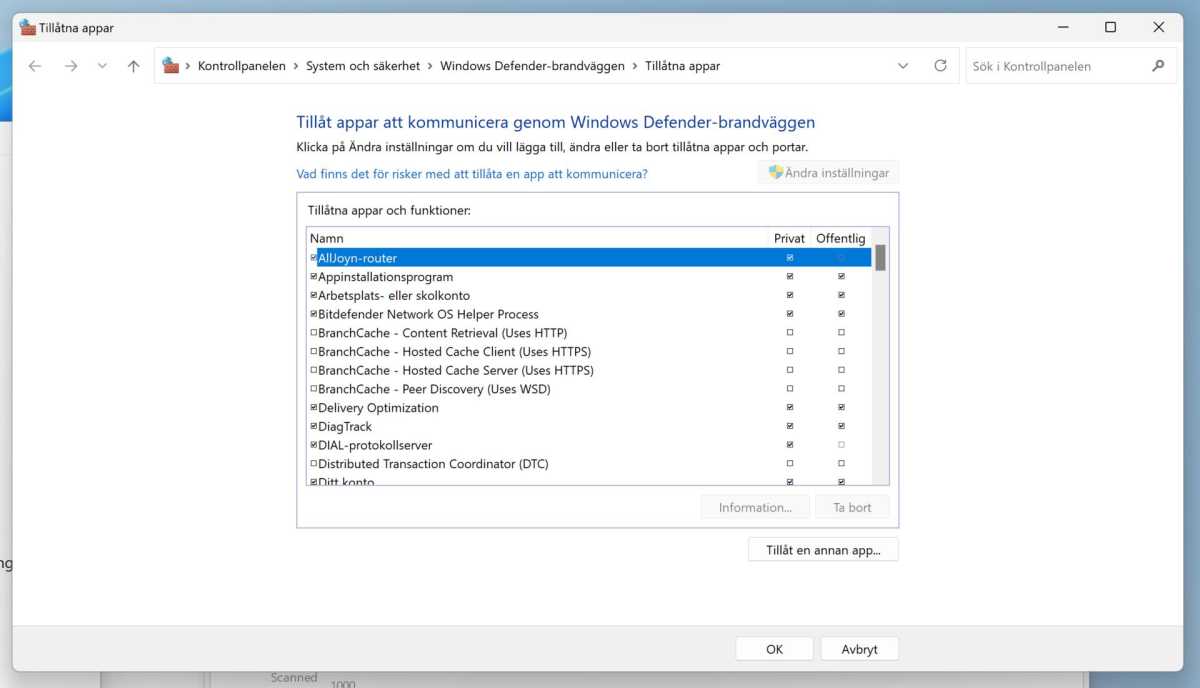Maximize the Tillåtna appar window
Viewport: 1200px width, 688px height.
coord(1110,27)
